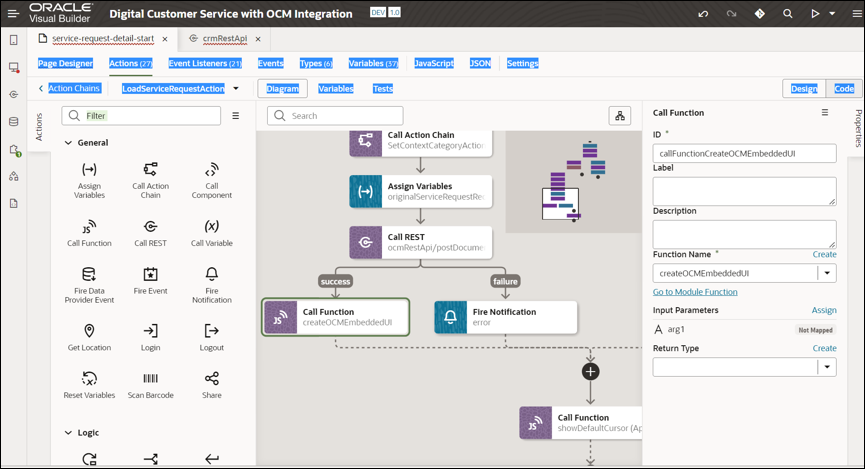Open the Source View document icon in navigator

(x=14, y=204)
